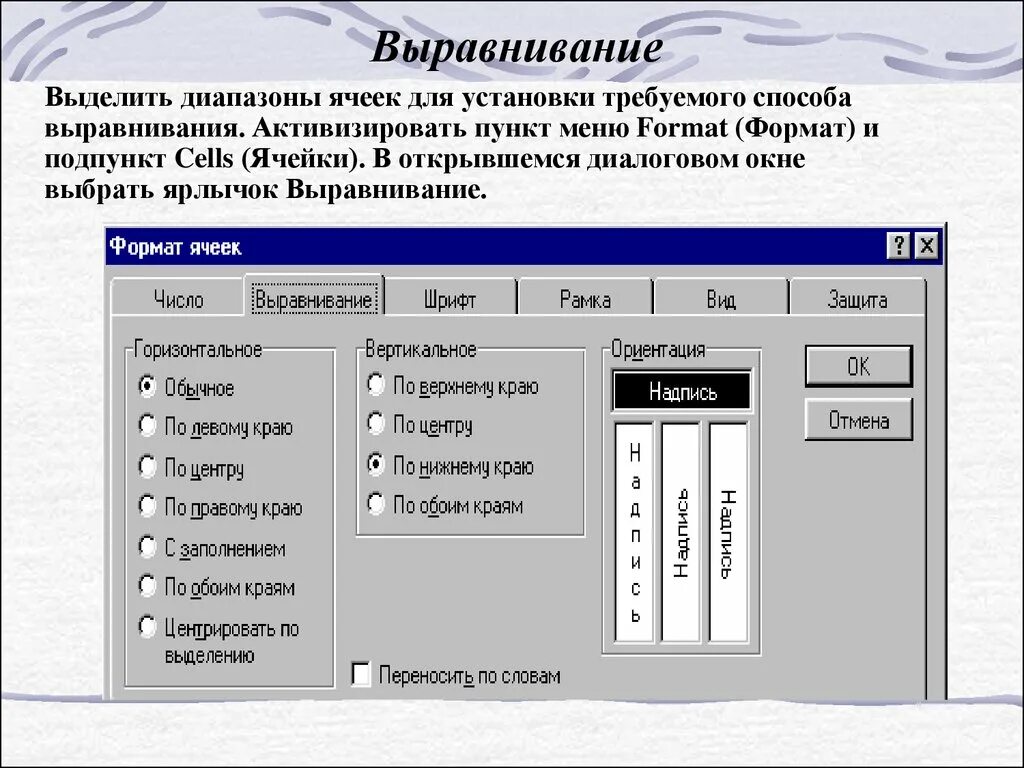Choose top-to-bottom rotated Надпись orientation
The width and height of the screenshot is (1024, 768).
(x=728, y=533)
